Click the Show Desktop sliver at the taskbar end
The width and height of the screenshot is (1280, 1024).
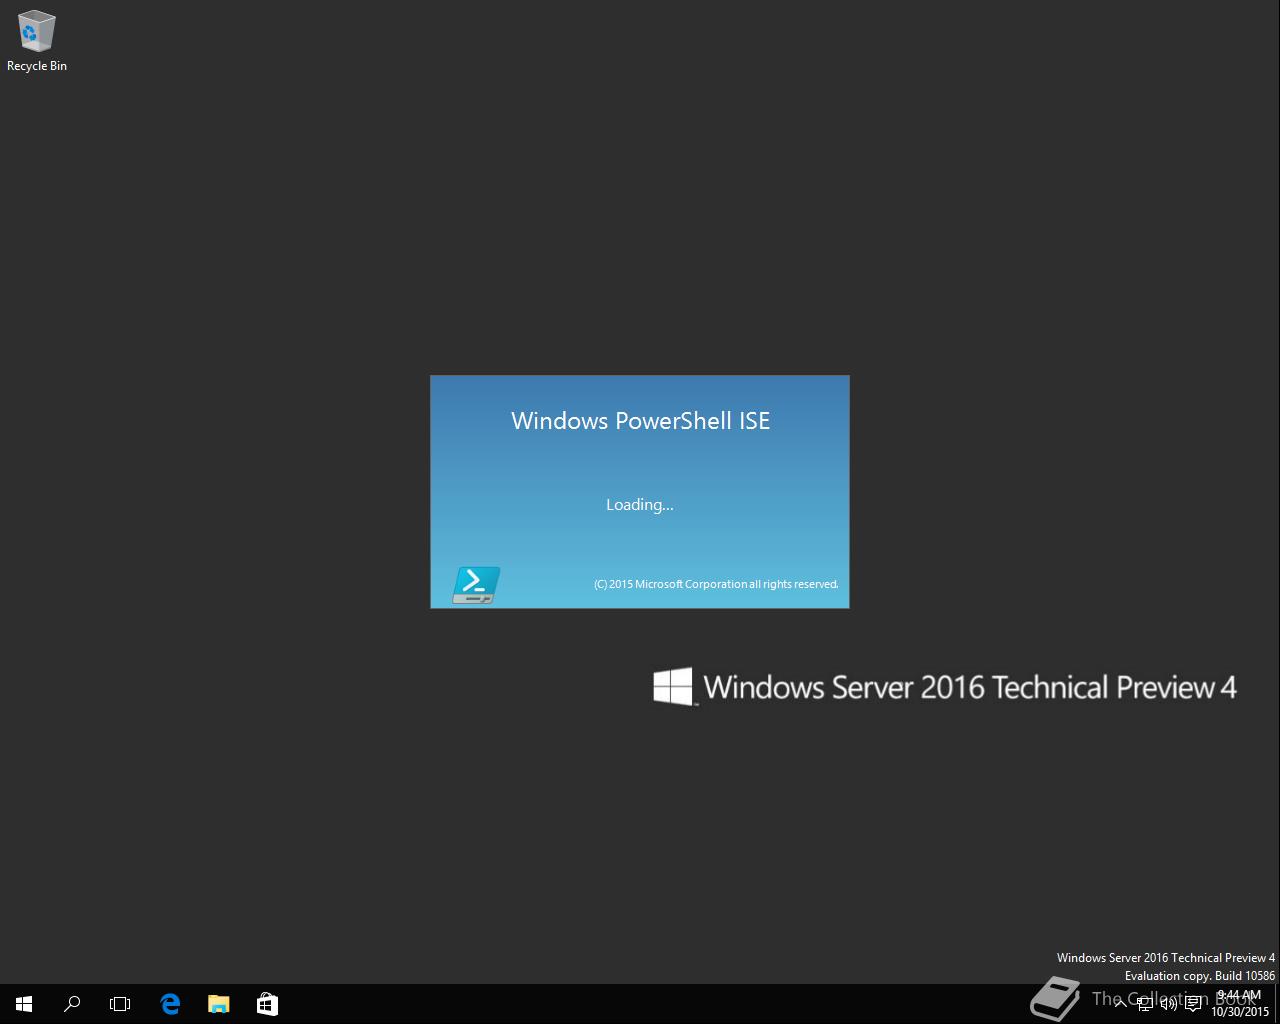point(1277,1004)
